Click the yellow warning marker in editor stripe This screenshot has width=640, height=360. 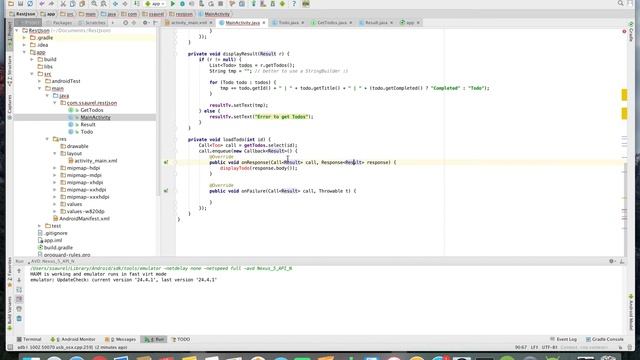point(624,95)
